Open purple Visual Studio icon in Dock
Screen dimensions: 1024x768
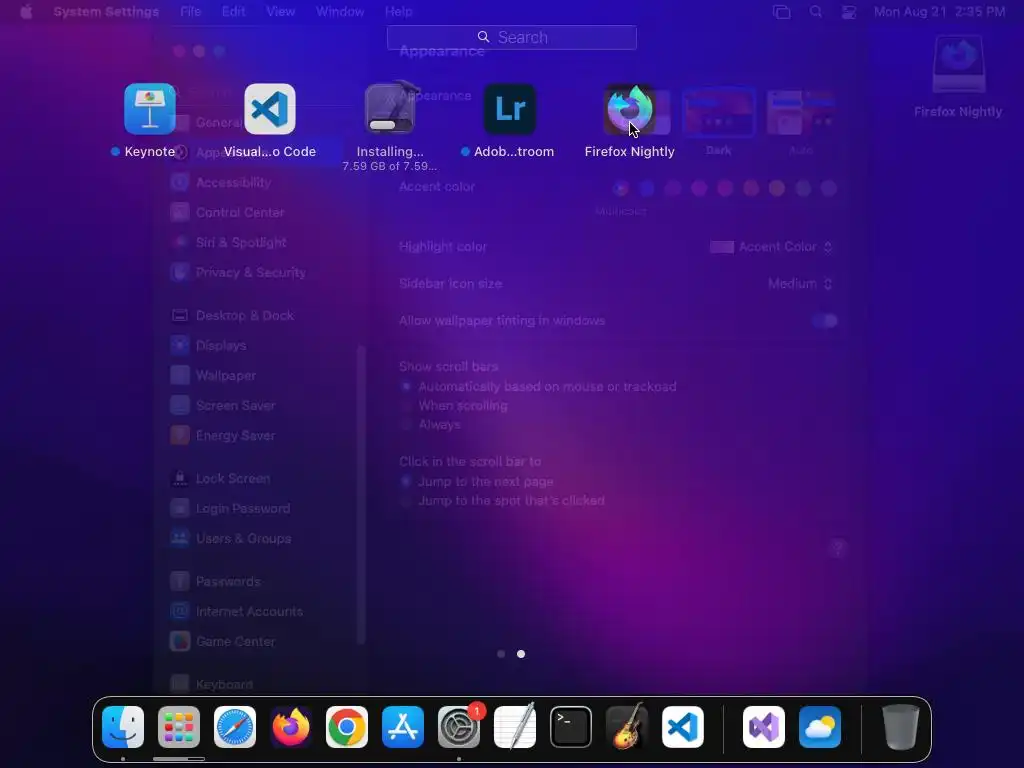pyautogui.click(x=764, y=727)
